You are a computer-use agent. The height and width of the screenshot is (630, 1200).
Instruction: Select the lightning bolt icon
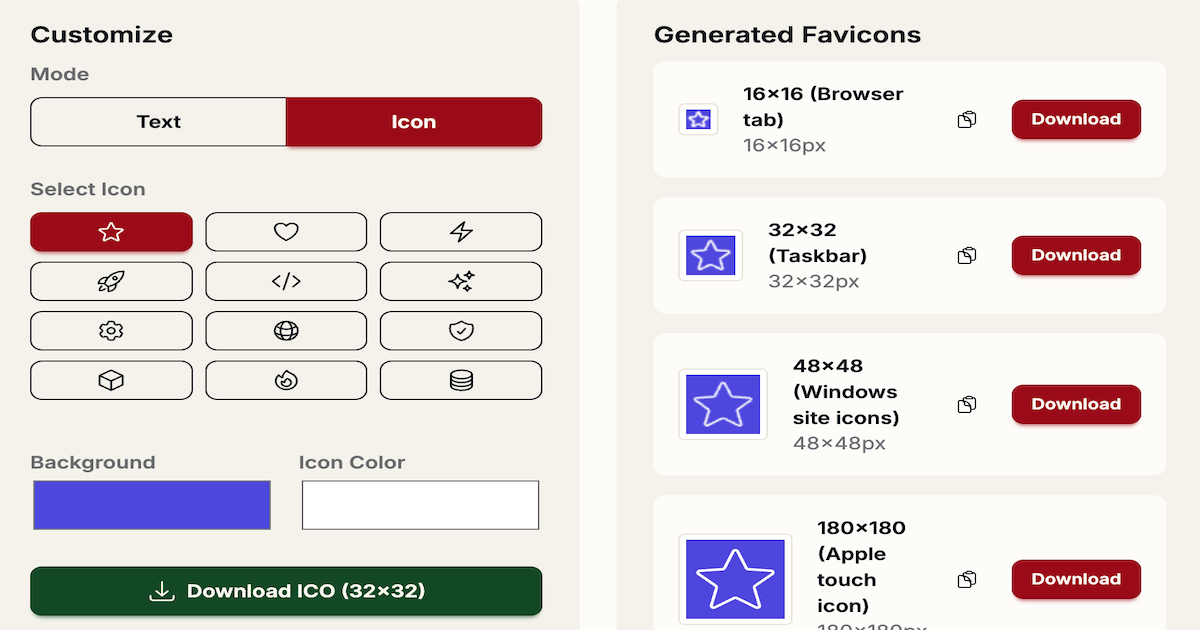click(x=460, y=232)
